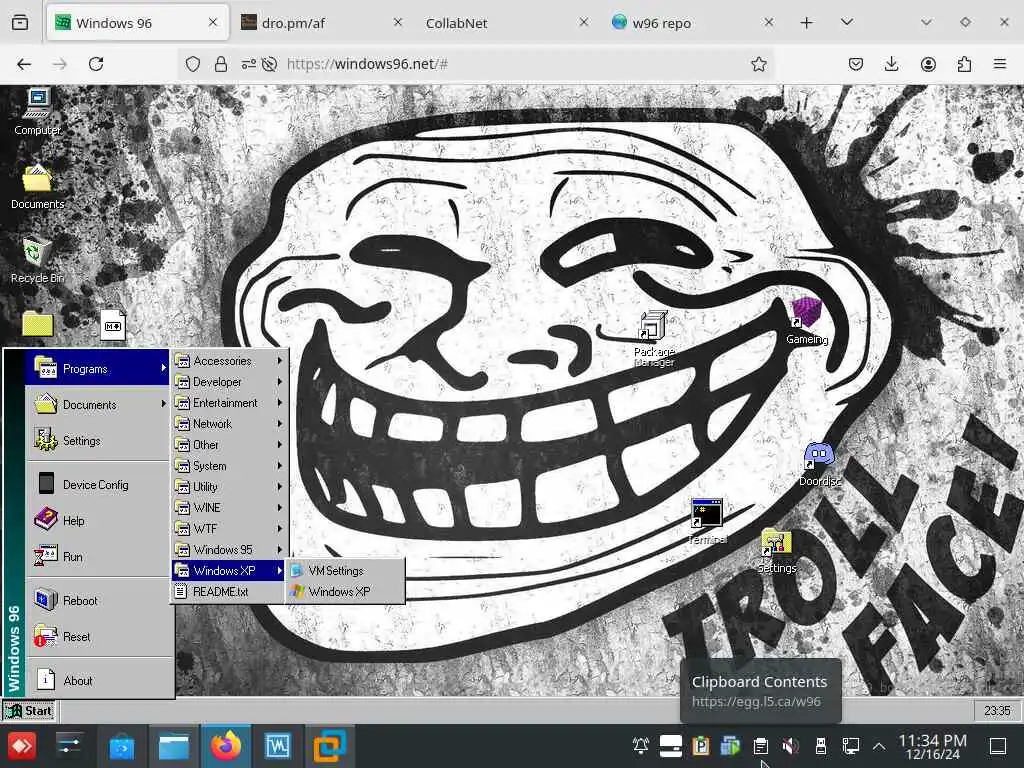Image resolution: width=1024 pixels, height=768 pixels.
Task: Reload the current page
Action: coord(96,64)
